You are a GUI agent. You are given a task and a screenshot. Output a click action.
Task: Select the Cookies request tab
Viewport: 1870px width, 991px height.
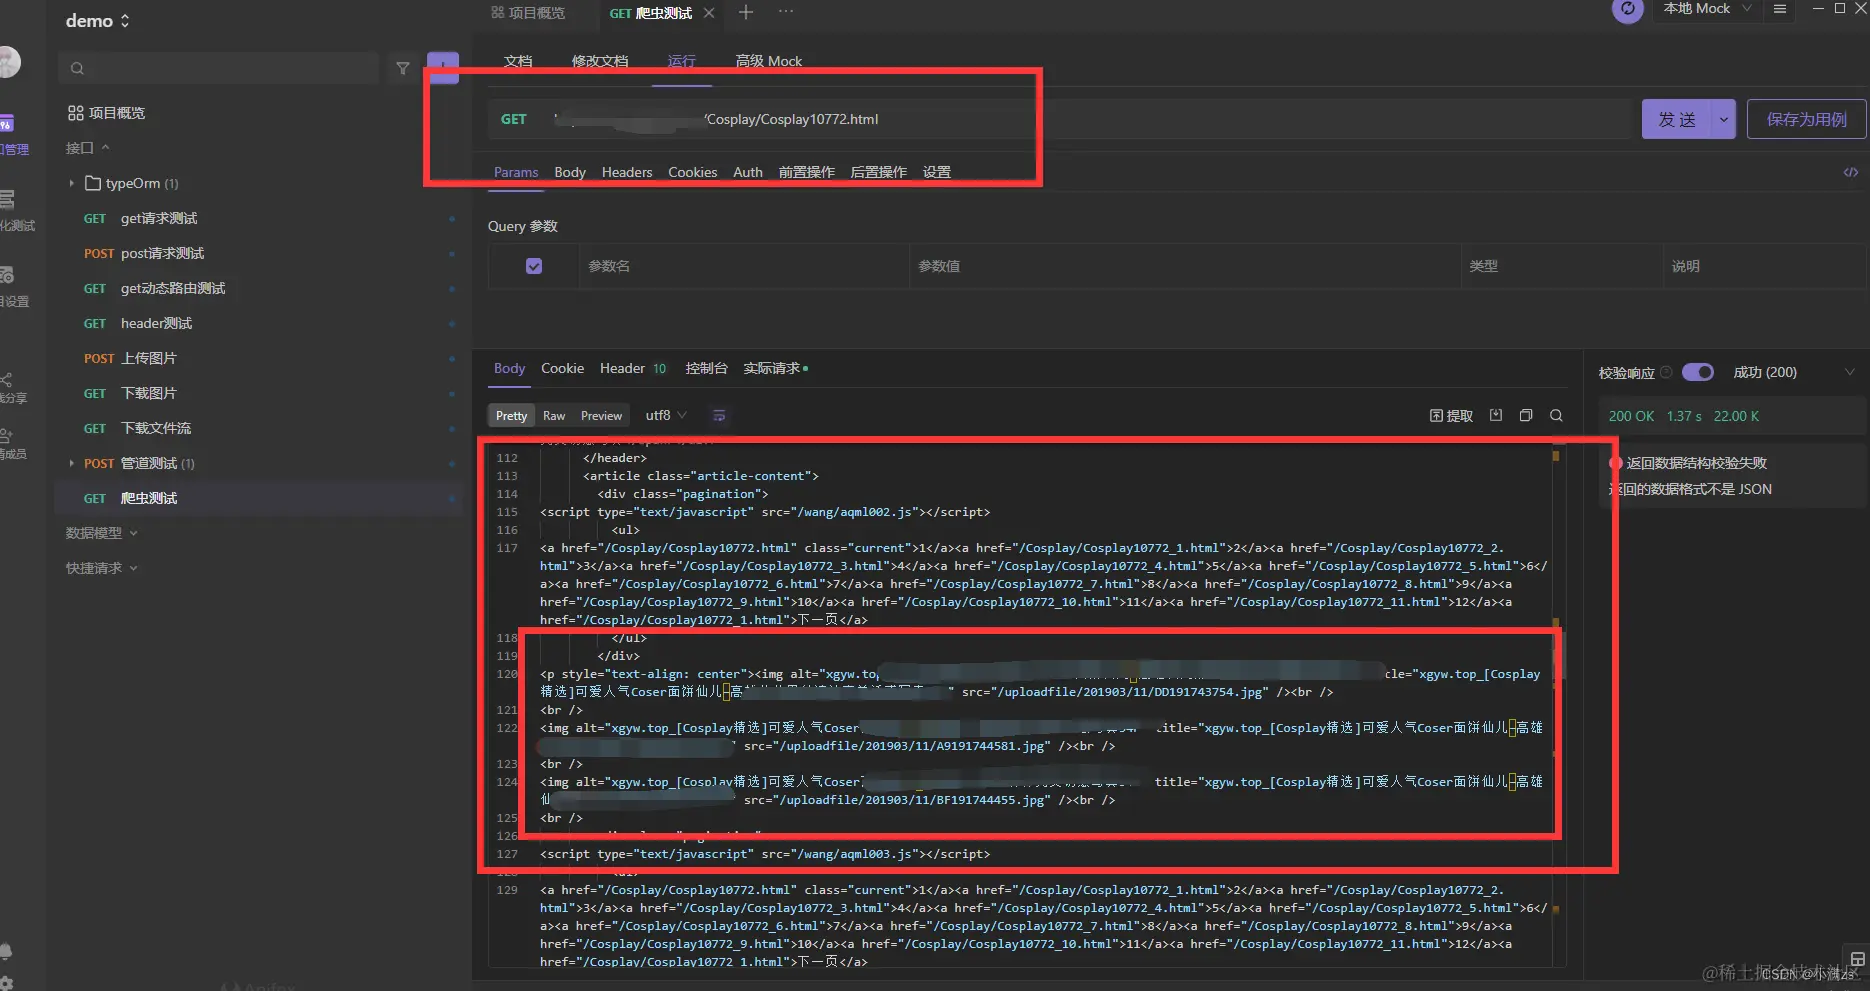[693, 172]
